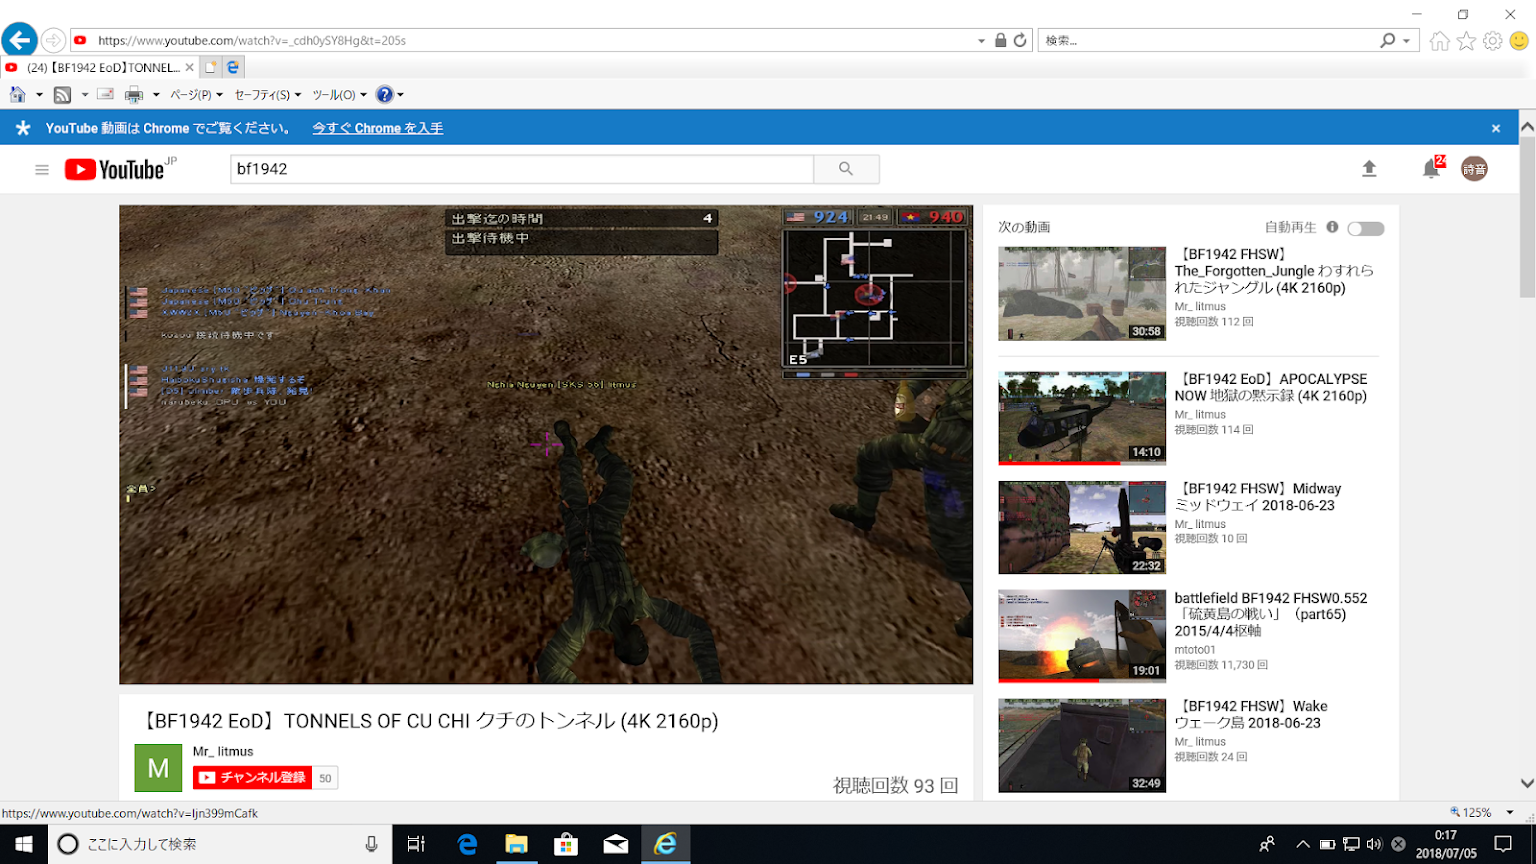Click the browser Forward arrow button
The height and width of the screenshot is (864, 1536).
(53, 40)
